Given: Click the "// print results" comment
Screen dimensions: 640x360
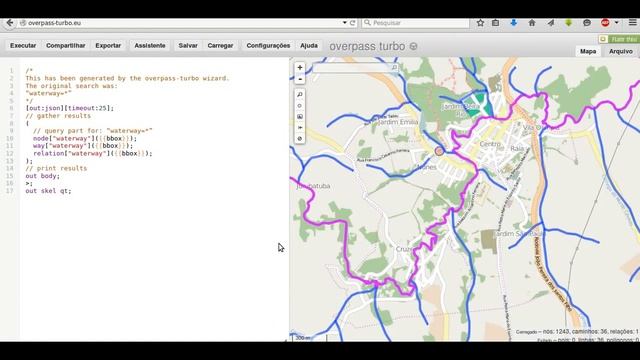Looking at the screenshot, I should [x=56, y=168].
